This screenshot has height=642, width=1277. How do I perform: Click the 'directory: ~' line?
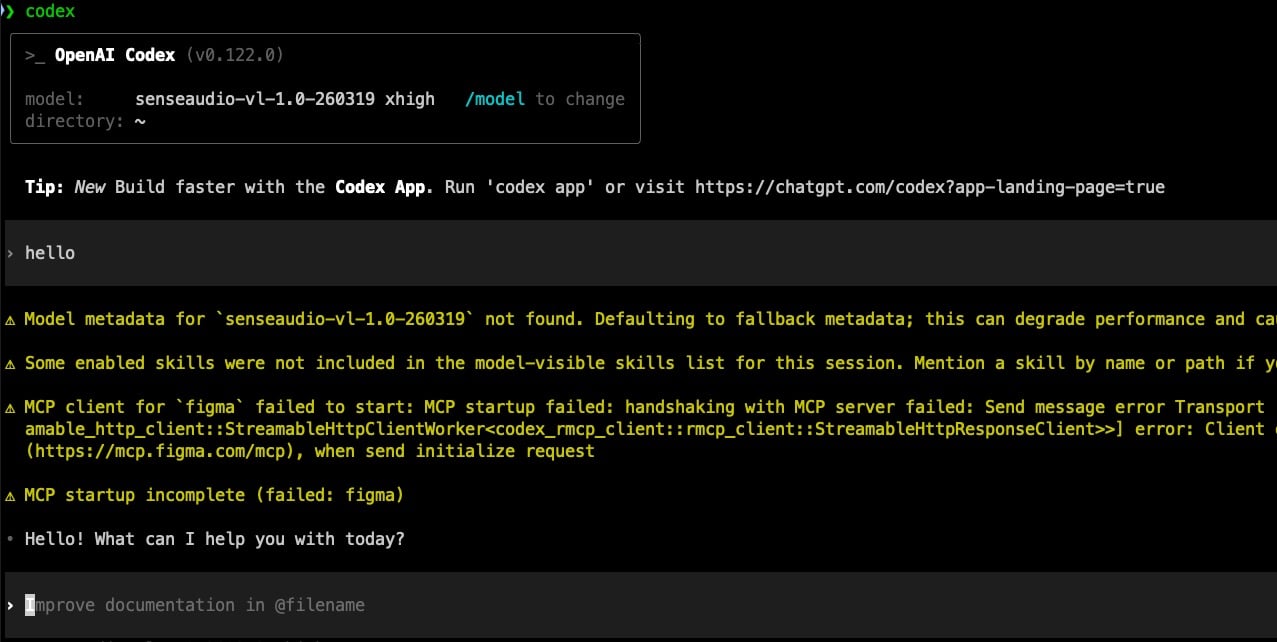click(x=86, y=121)
